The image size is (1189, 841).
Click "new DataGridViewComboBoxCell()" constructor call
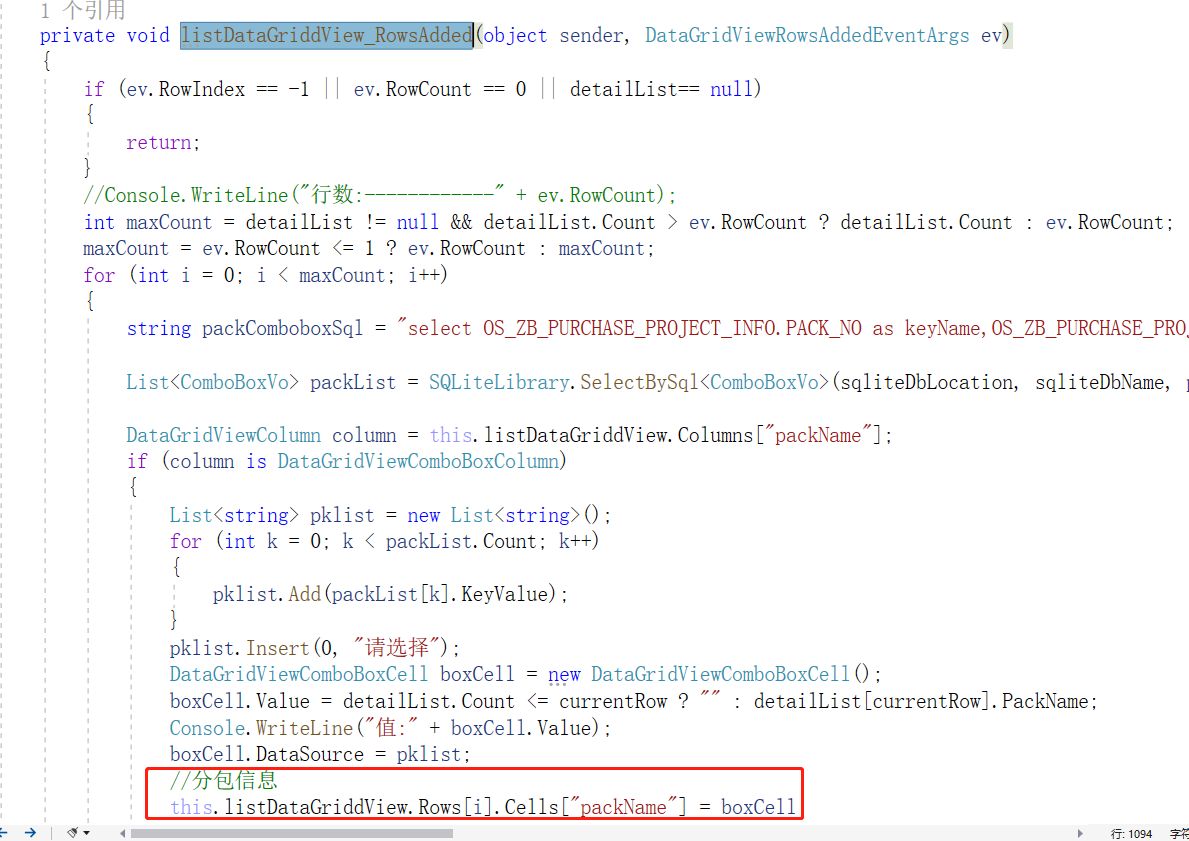click(x=711, y=674)
